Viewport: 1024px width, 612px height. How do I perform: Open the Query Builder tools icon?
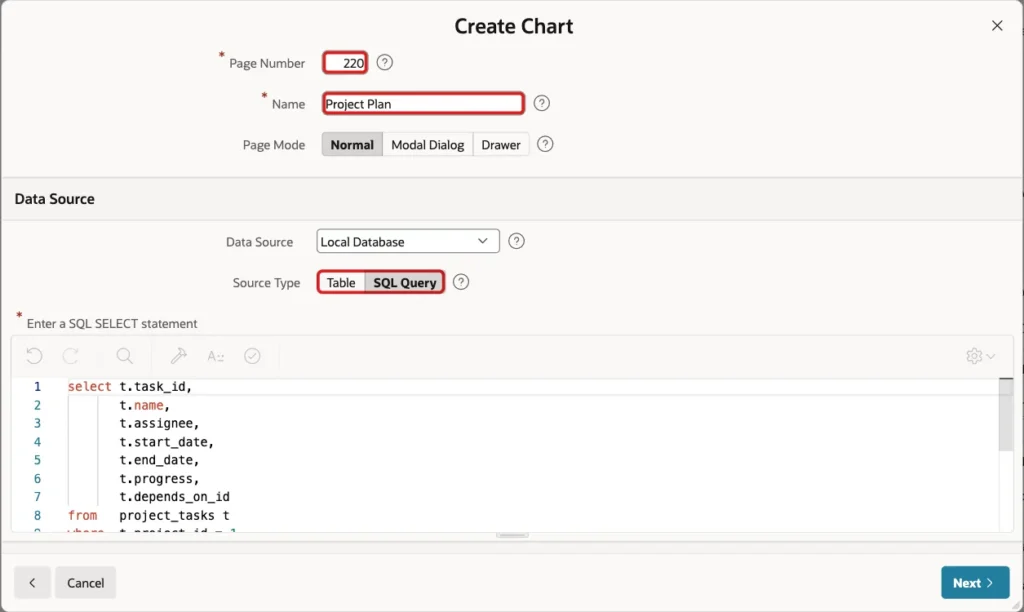coord(178,356)
